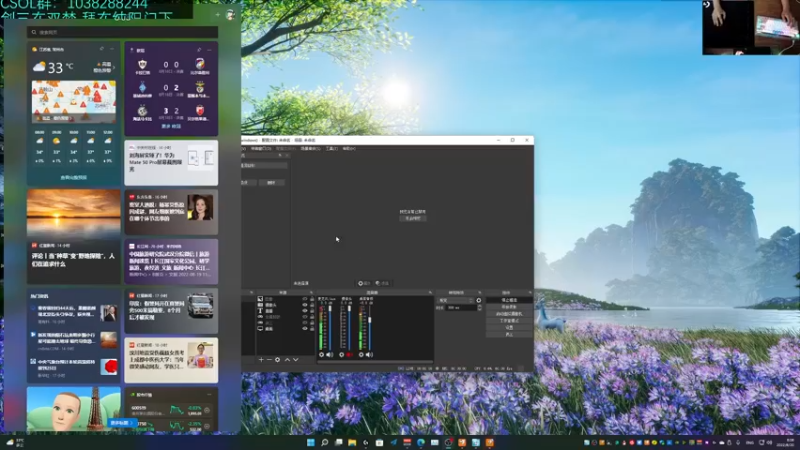Image resolution: width=800 pixels, height=450 pixels.
Task: Adjust transition duration 300 ms stepper arrows
Action: click(x=480, y=308)
